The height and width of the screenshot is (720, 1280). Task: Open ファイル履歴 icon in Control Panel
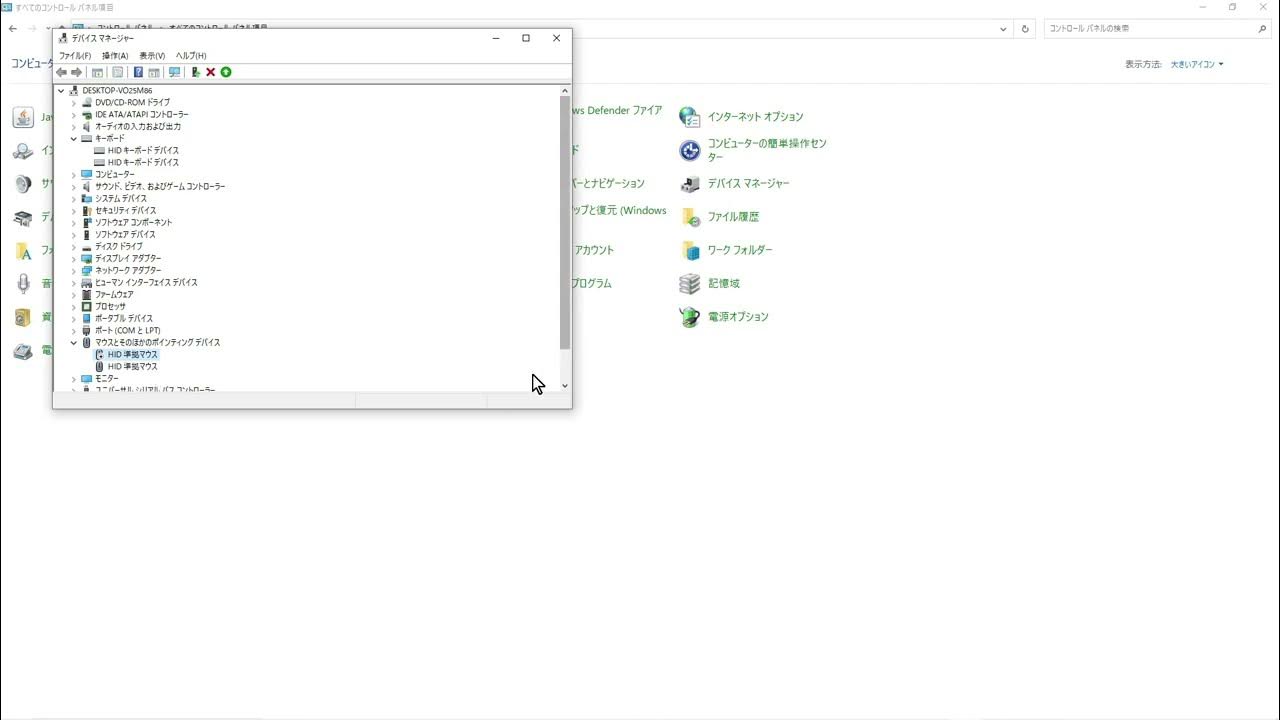click(690, 217)
